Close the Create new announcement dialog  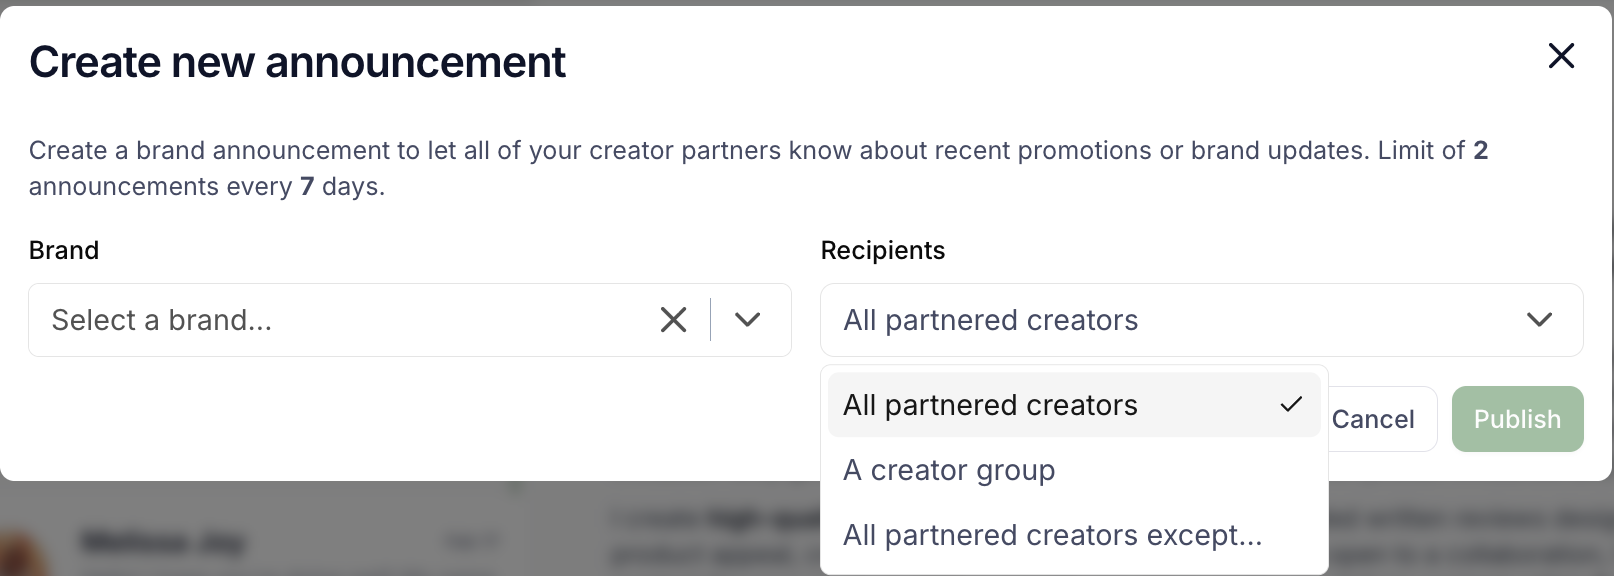[1561, 56]
